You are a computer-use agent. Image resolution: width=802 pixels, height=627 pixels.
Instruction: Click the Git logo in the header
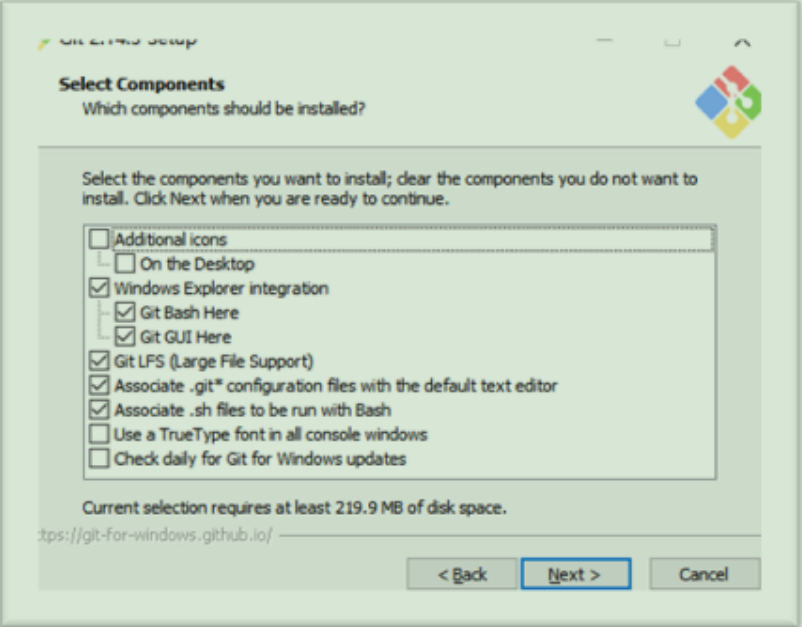point(728,102)
